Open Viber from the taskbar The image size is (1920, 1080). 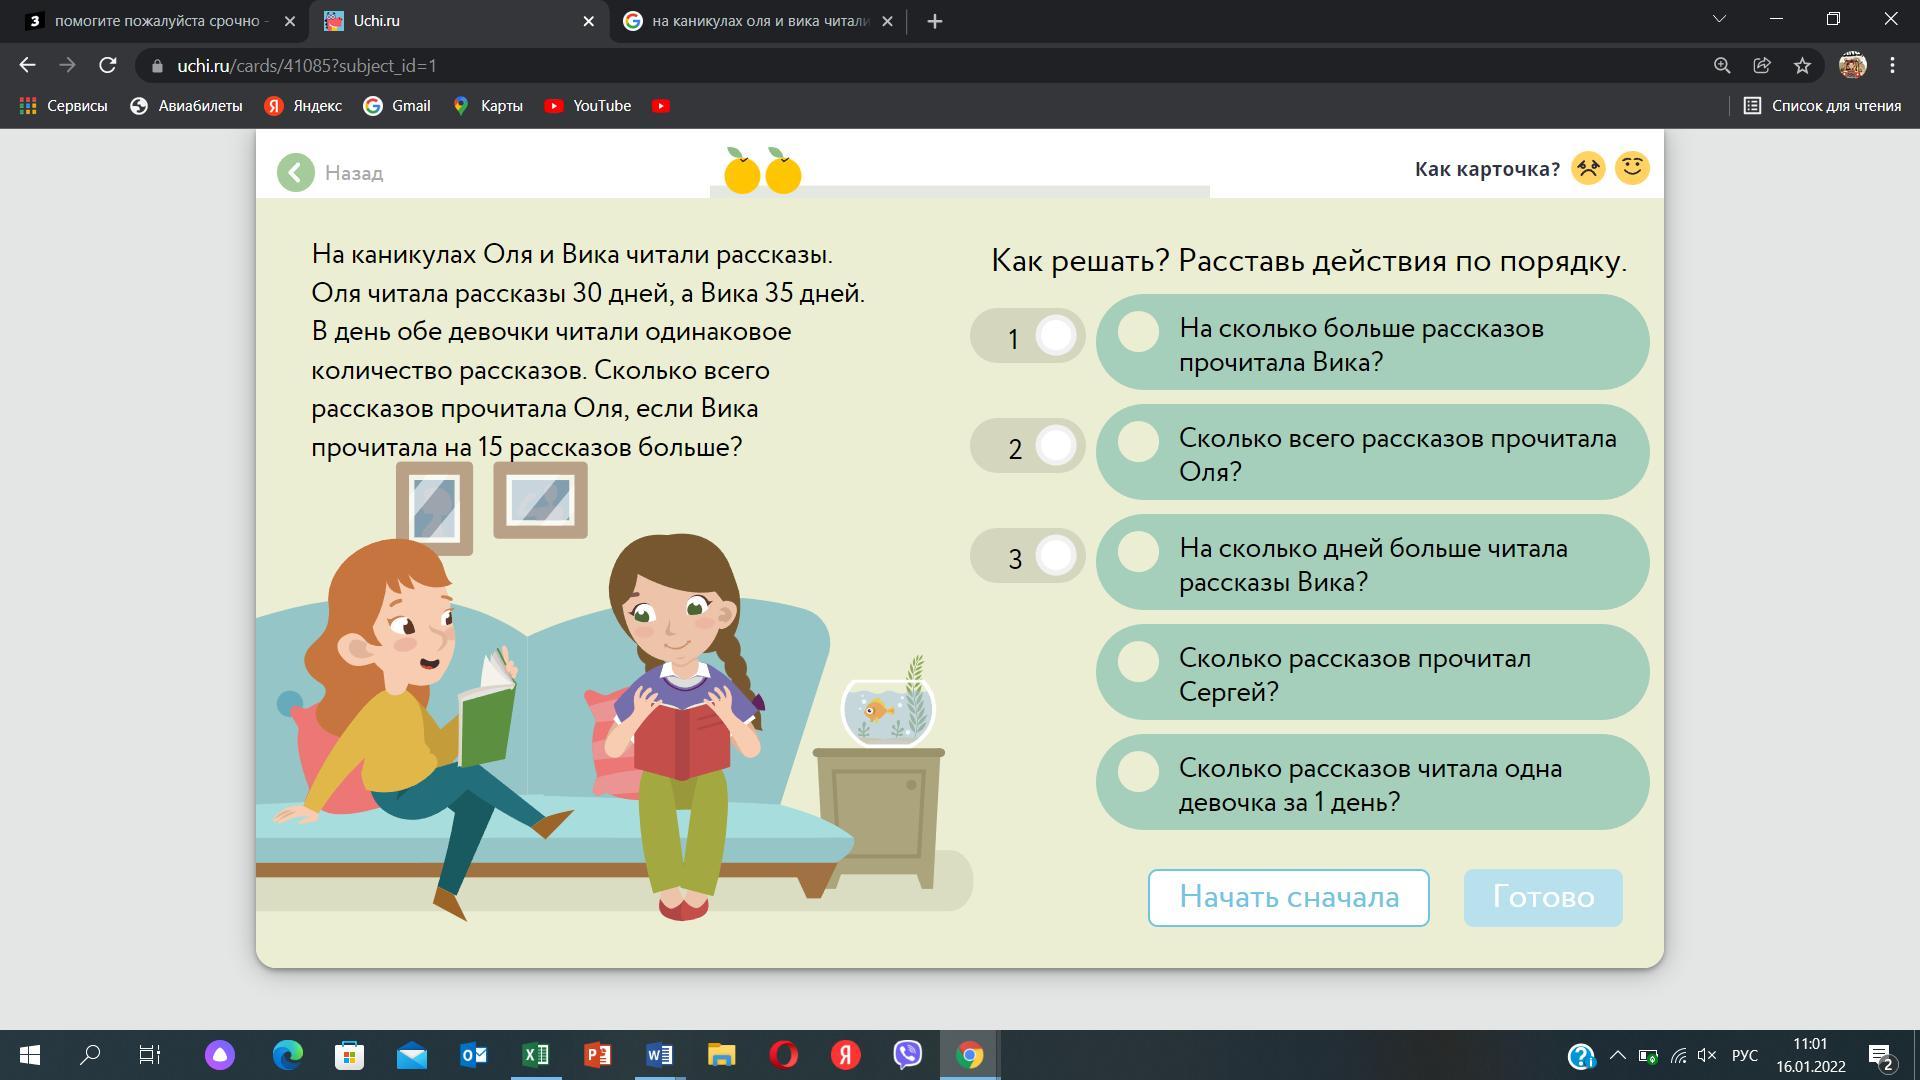tap(907, 1055)
